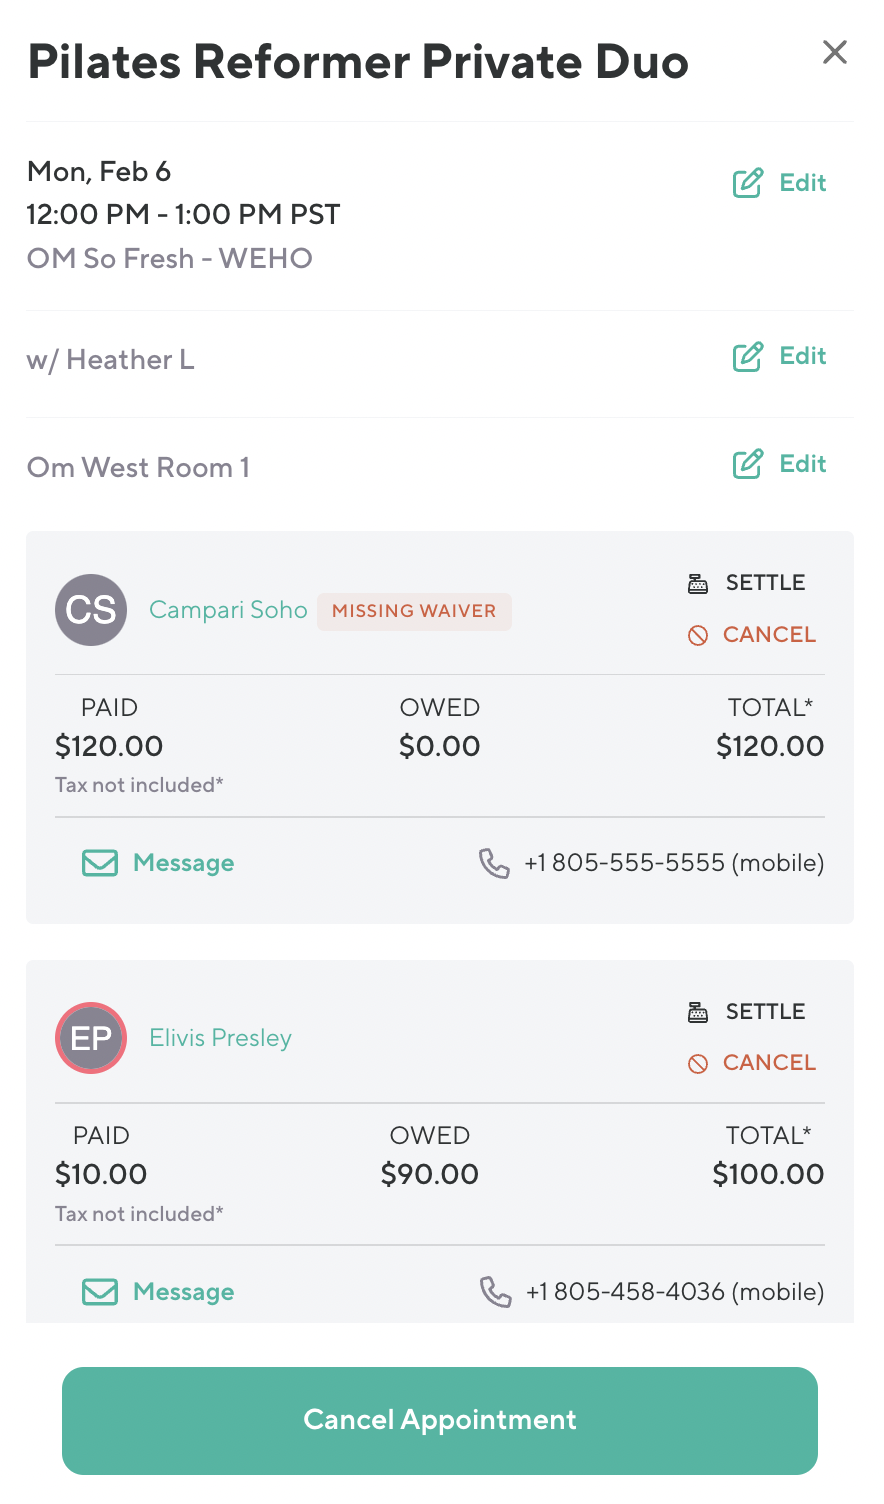Click the envelope icon to message Elivis Presley
Viewport: 884px width, 1504px height.
100,1292
